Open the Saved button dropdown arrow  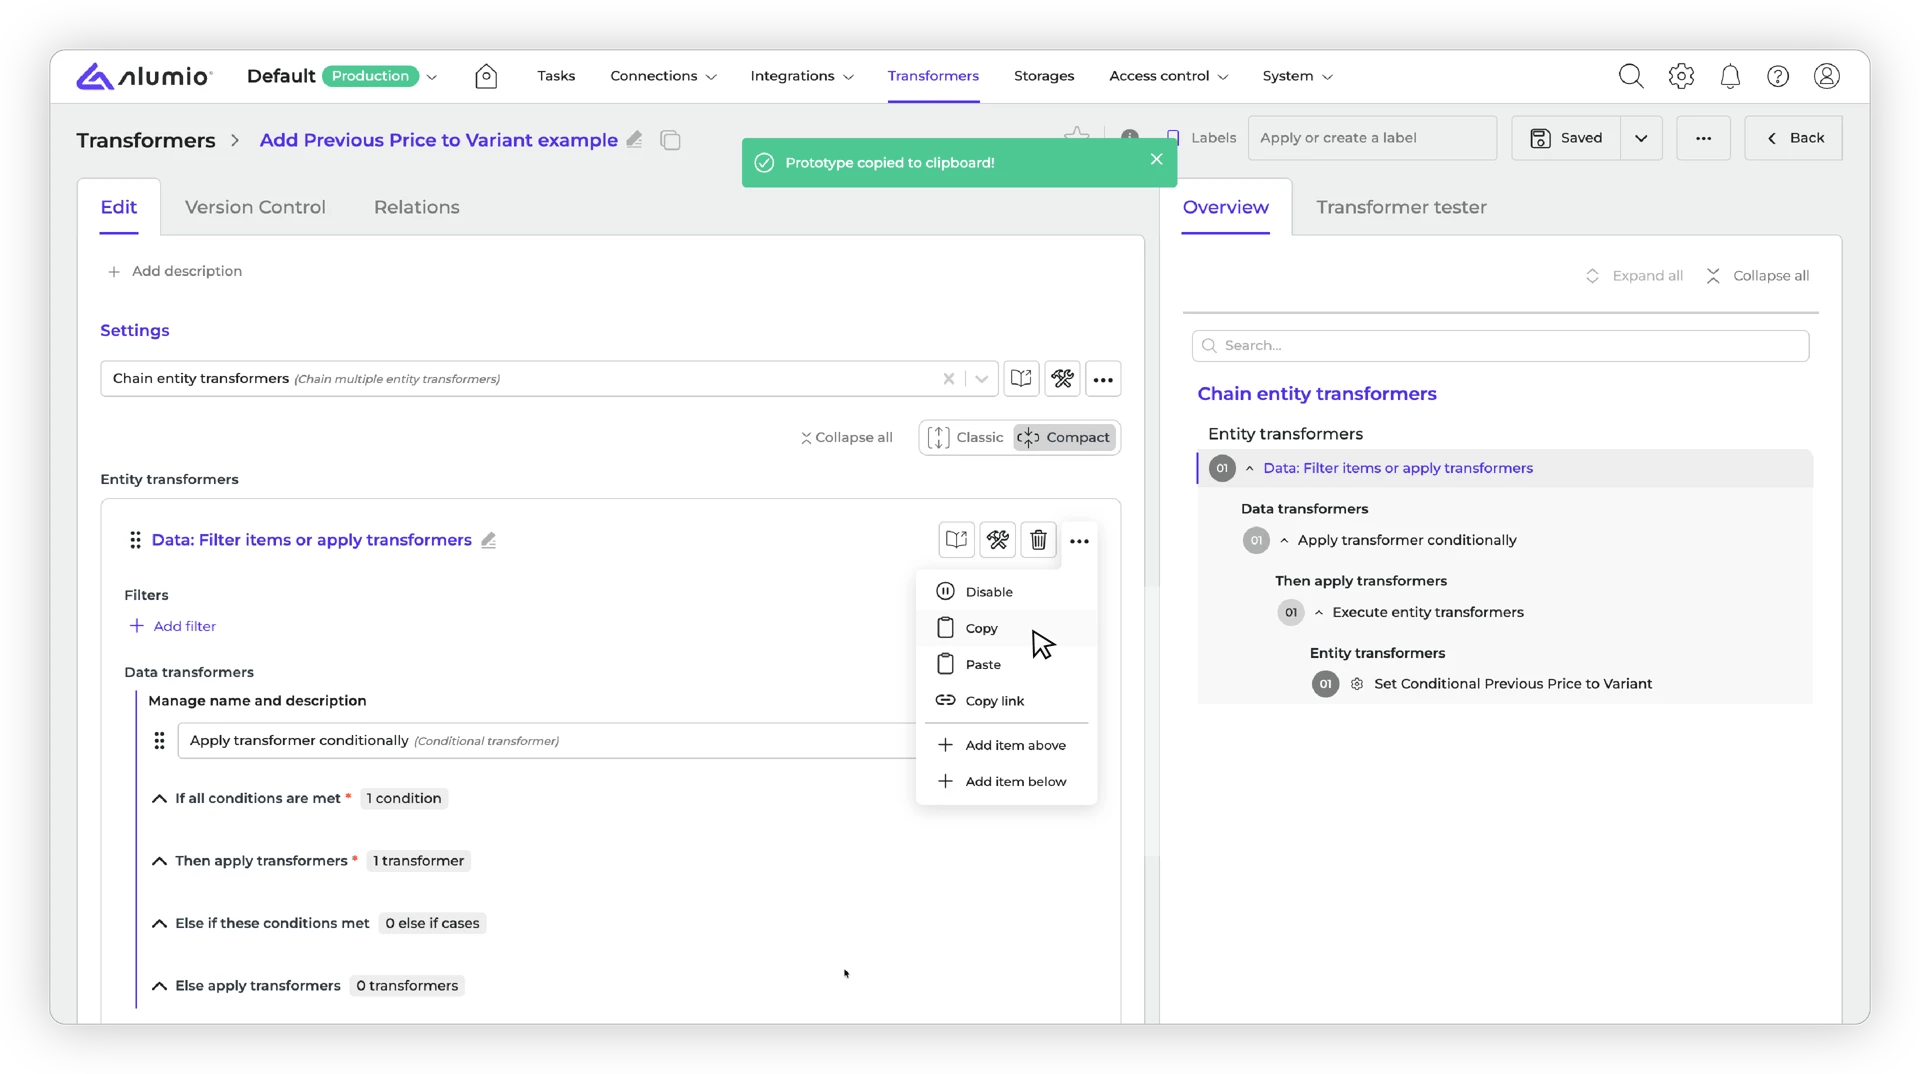tap(1641, 138)
